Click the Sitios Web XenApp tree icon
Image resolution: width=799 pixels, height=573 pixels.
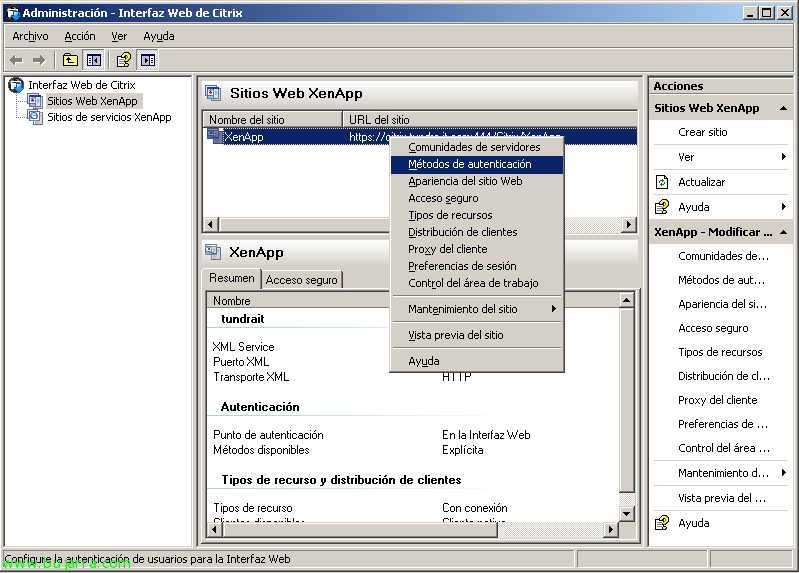35,101
